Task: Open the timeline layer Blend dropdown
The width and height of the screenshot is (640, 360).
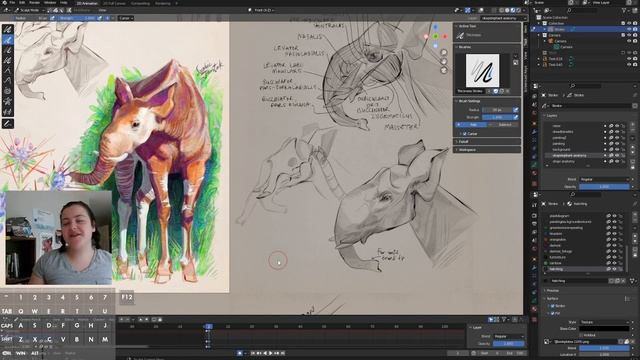Action: point(508,337)
